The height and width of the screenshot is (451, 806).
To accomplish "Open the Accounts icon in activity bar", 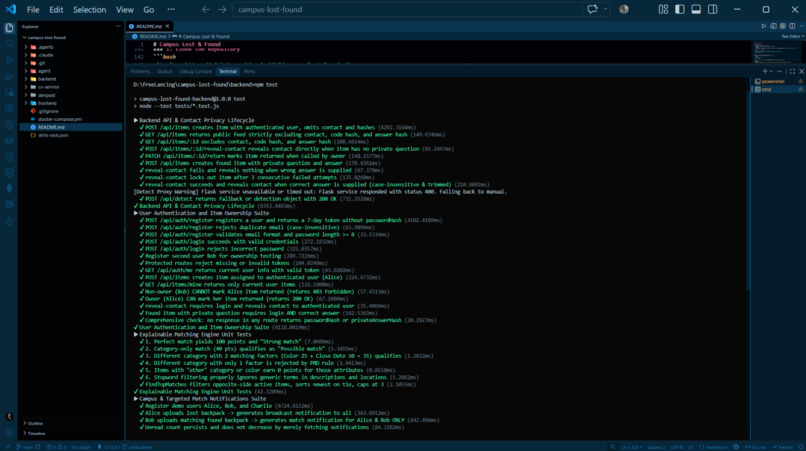I will pyautogui.click(x=9, y=417).
